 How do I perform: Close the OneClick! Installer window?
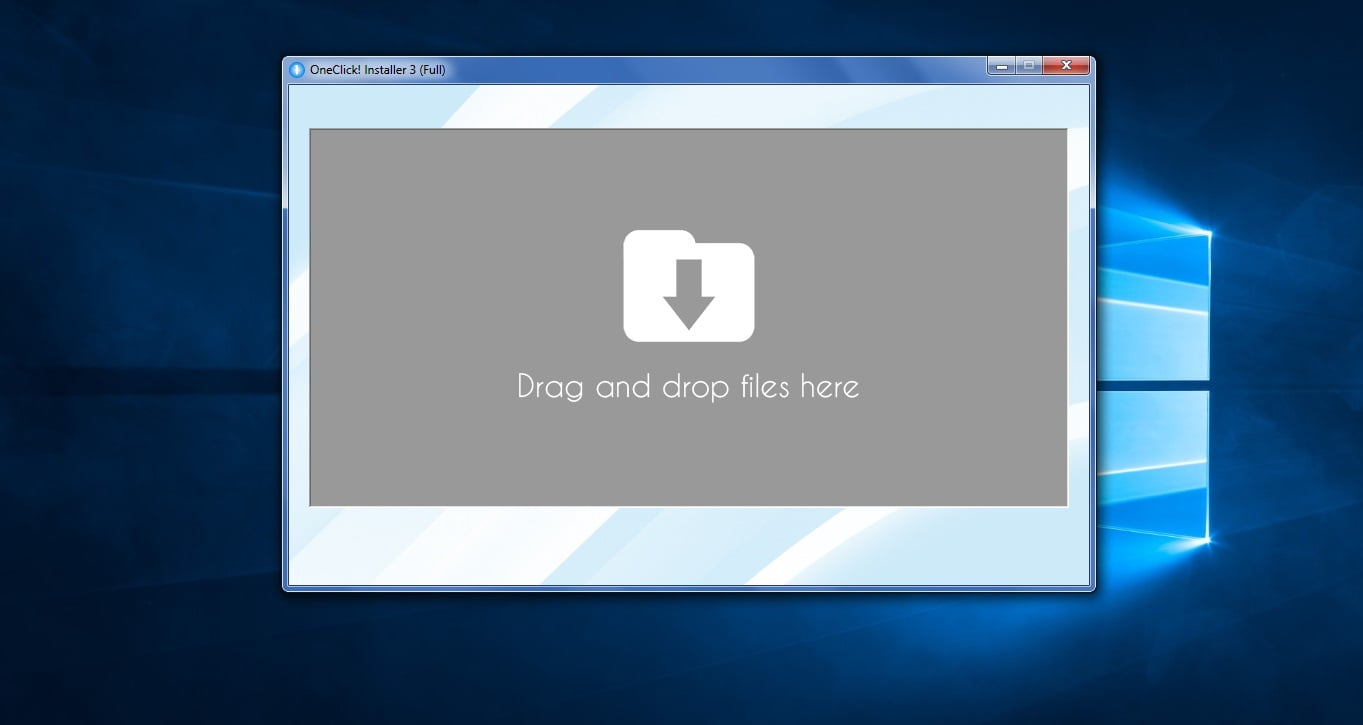click(x=1065, y=66)
